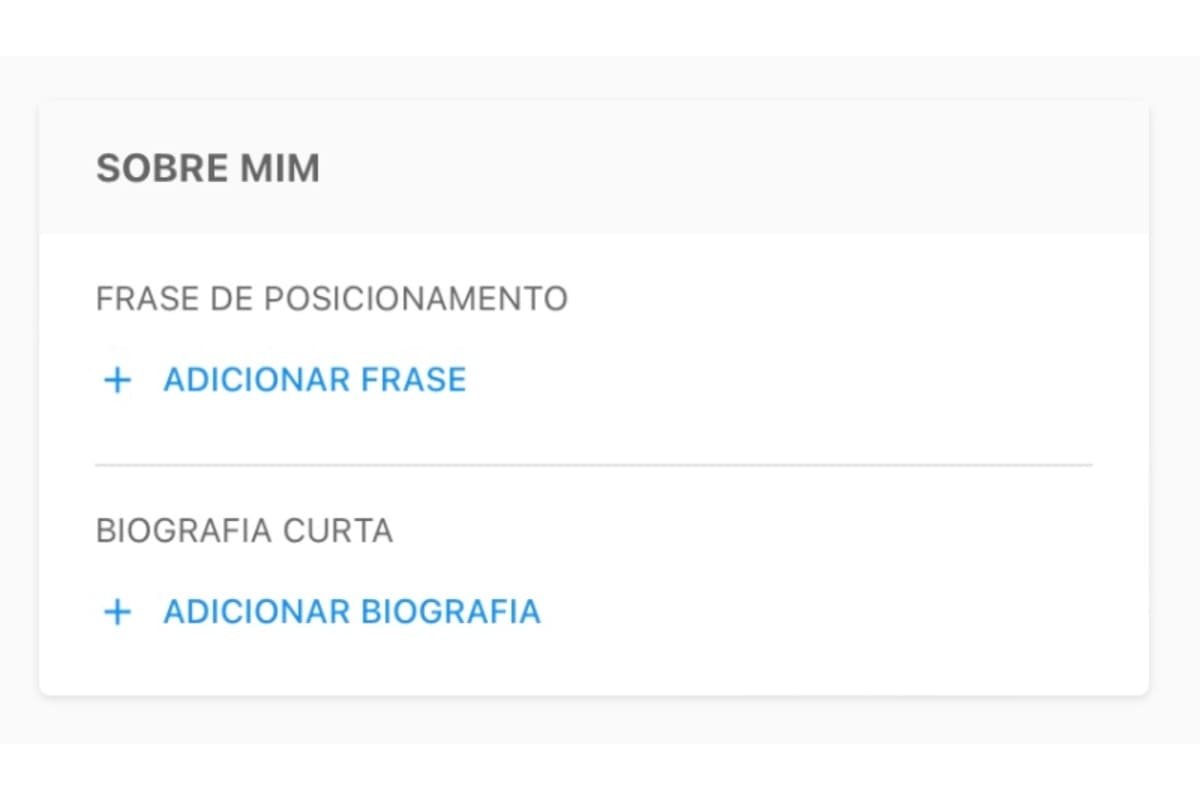Click the word MIM in the card header
1200x800 pixels.
click(280, 169)
